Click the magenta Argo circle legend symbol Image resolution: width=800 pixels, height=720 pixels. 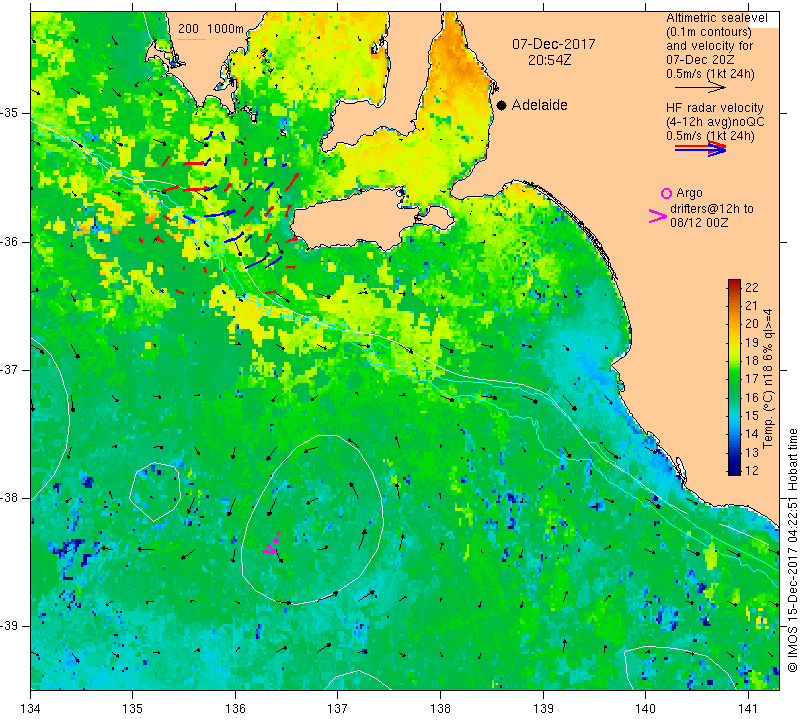(666, 193)
